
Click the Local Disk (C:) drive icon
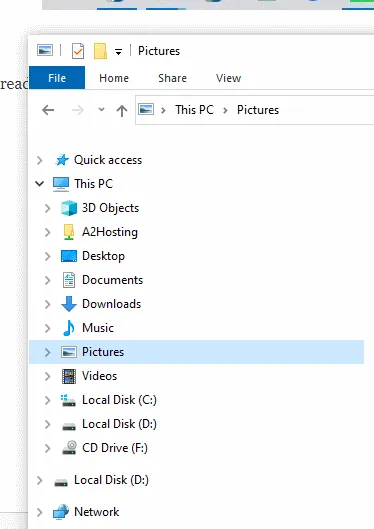pyautogui.click(x=68, y=400)
